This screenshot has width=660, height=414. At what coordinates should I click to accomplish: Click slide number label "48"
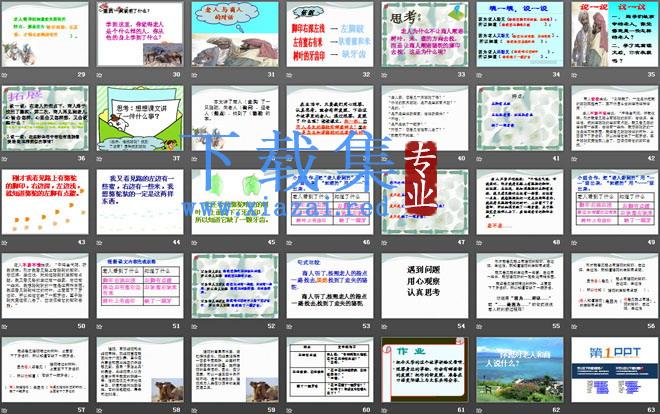tap(556, 242)
